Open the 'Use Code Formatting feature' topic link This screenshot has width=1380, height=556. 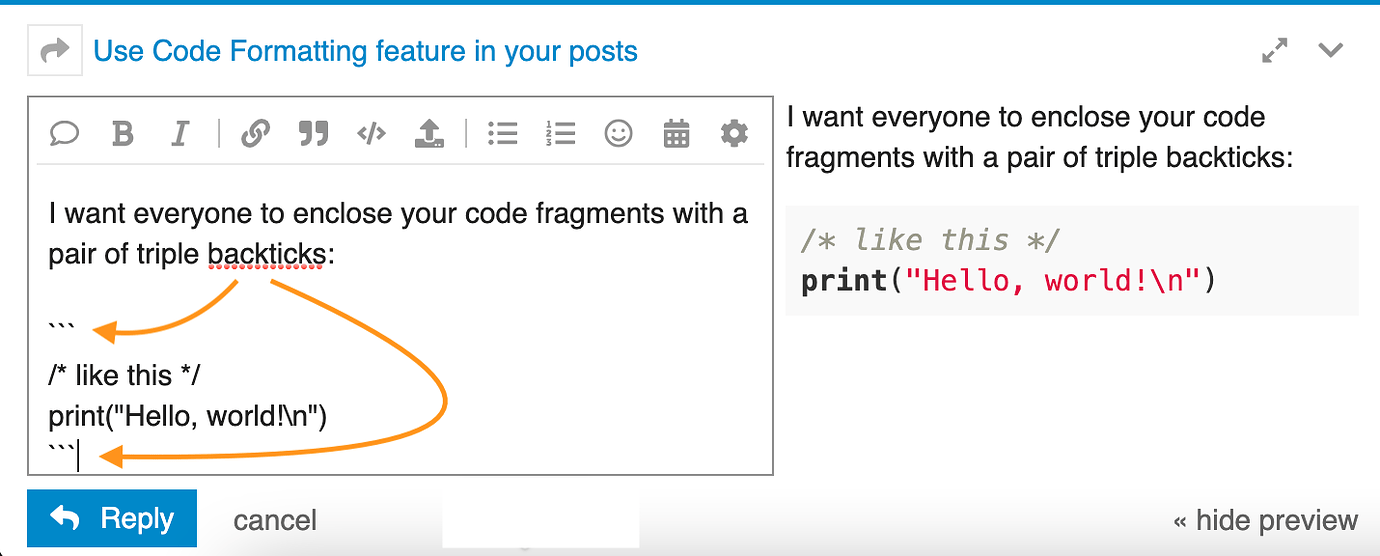tap(365, 51)
